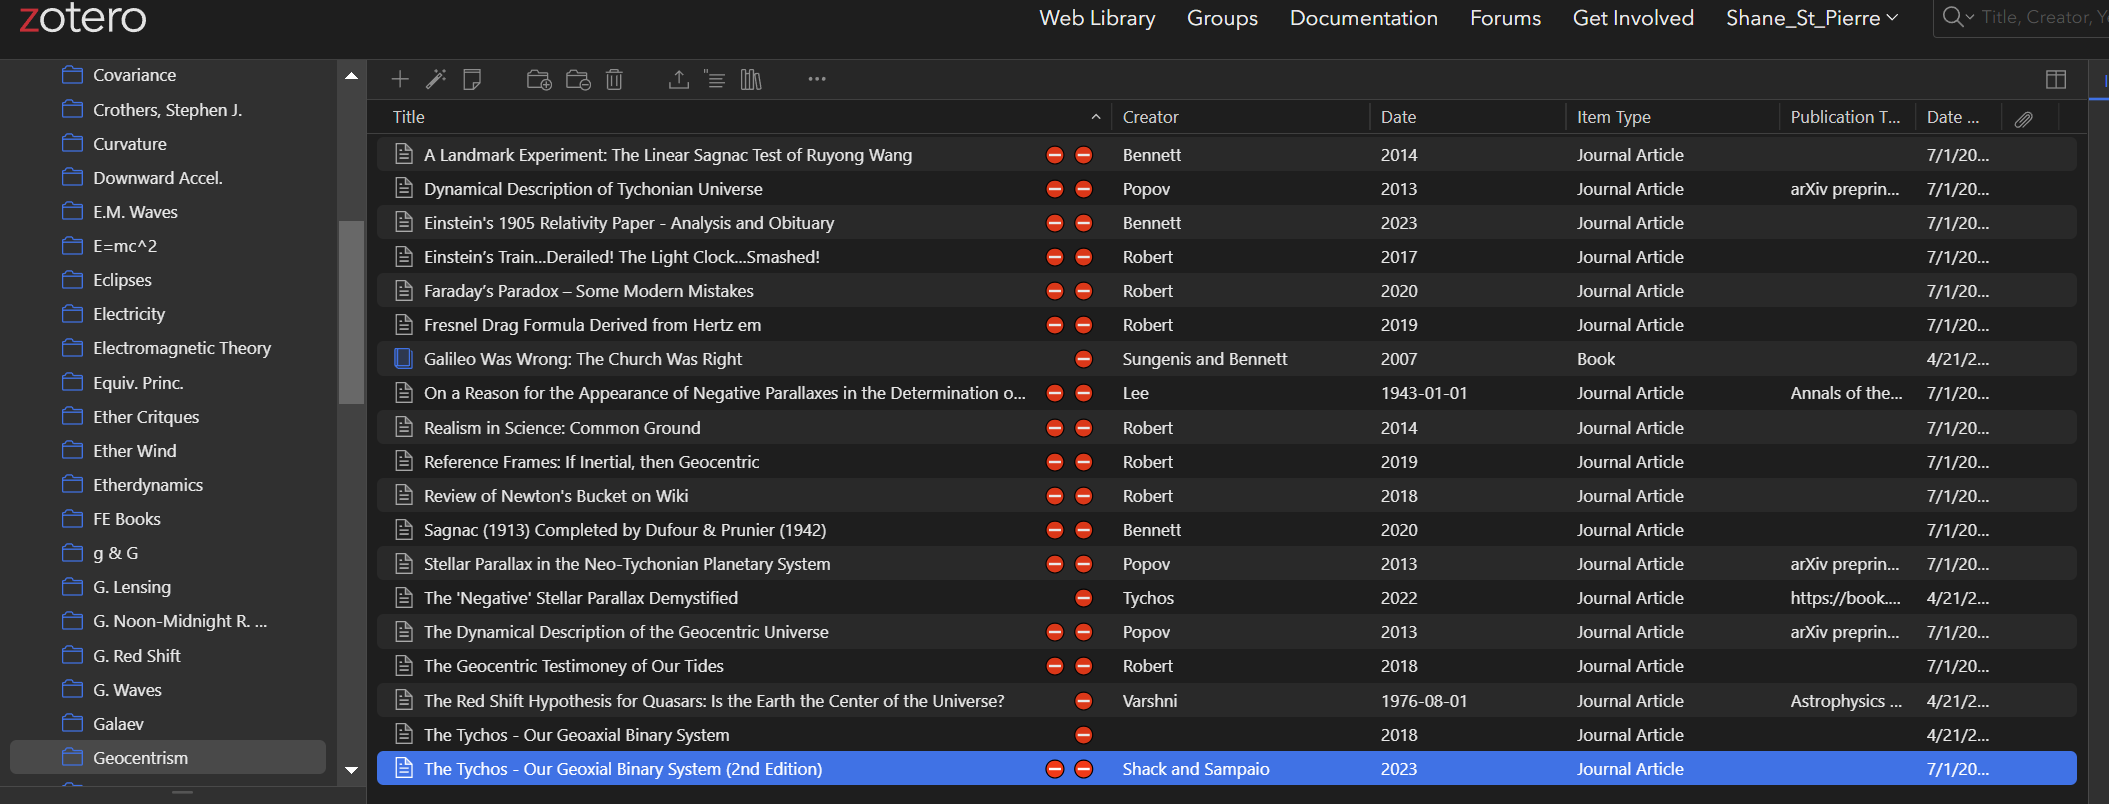Open the Crothers, Stephen J. collection
This screenshot has height=804, width=2109.
[168, 109]
